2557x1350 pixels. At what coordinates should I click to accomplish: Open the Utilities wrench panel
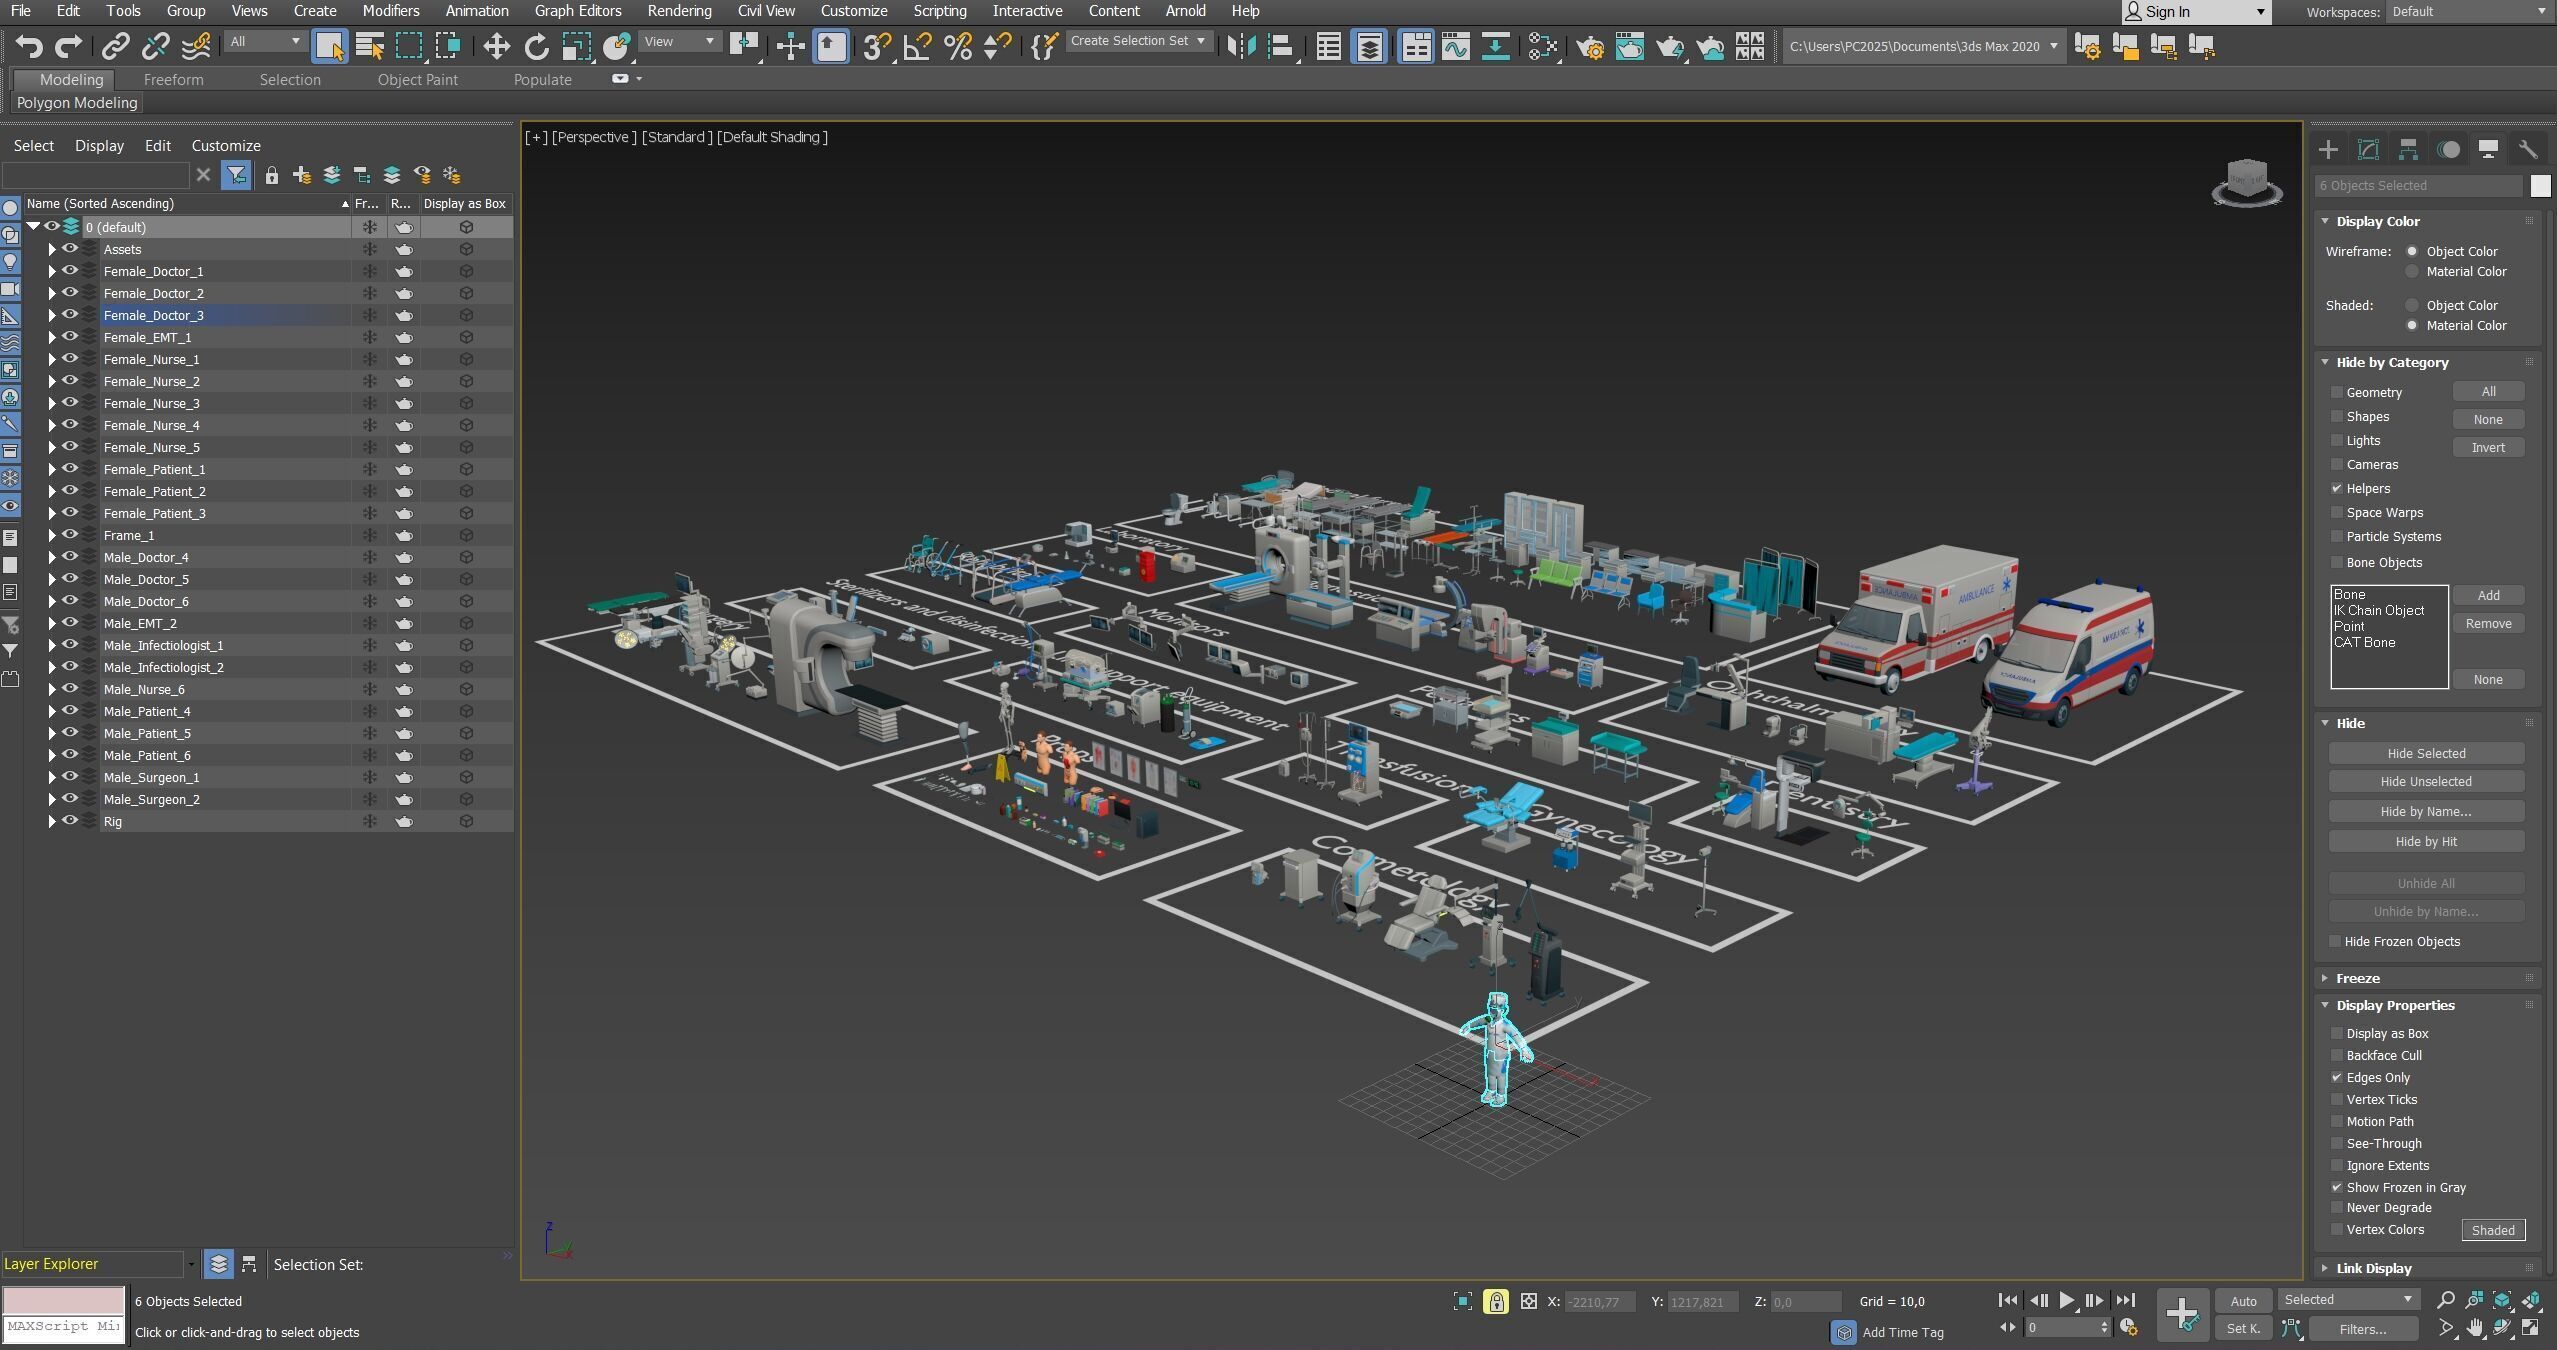pyautogui.click(x=2527, y=150)
